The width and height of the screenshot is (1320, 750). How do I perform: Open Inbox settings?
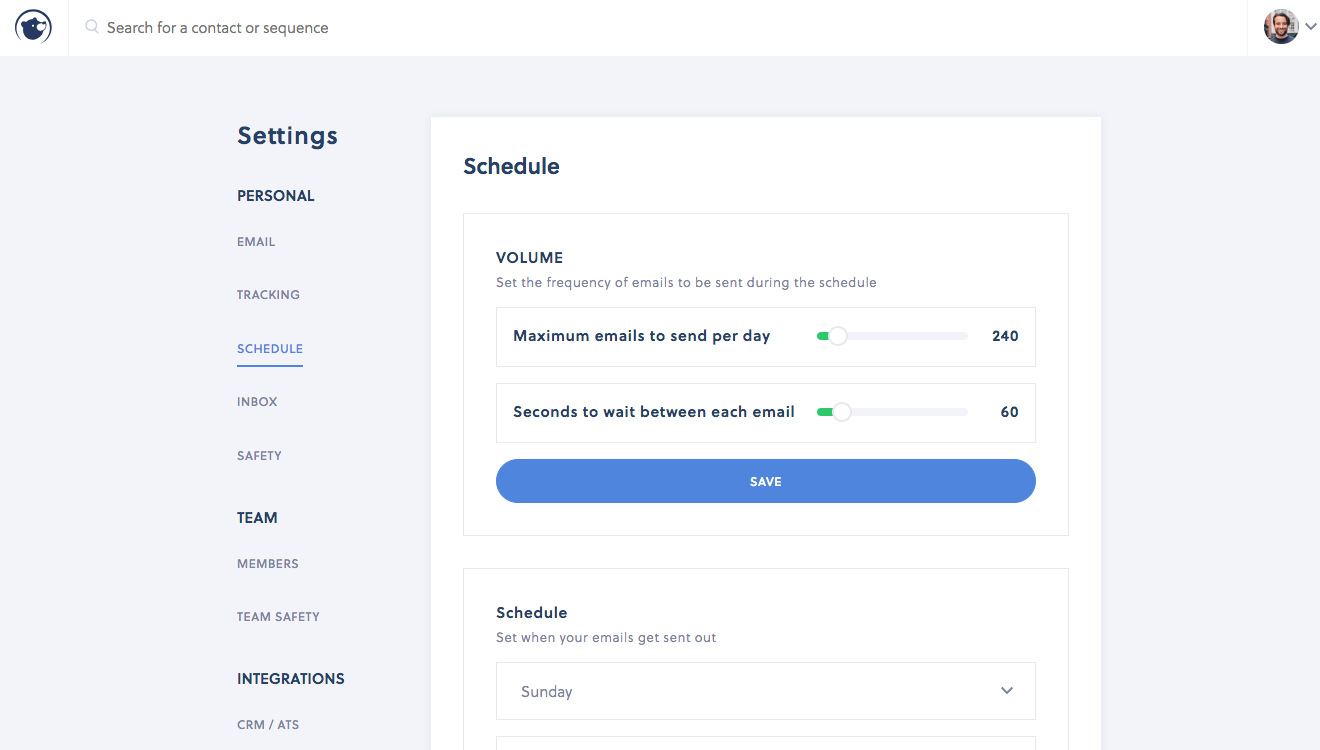tap(257, 402)
